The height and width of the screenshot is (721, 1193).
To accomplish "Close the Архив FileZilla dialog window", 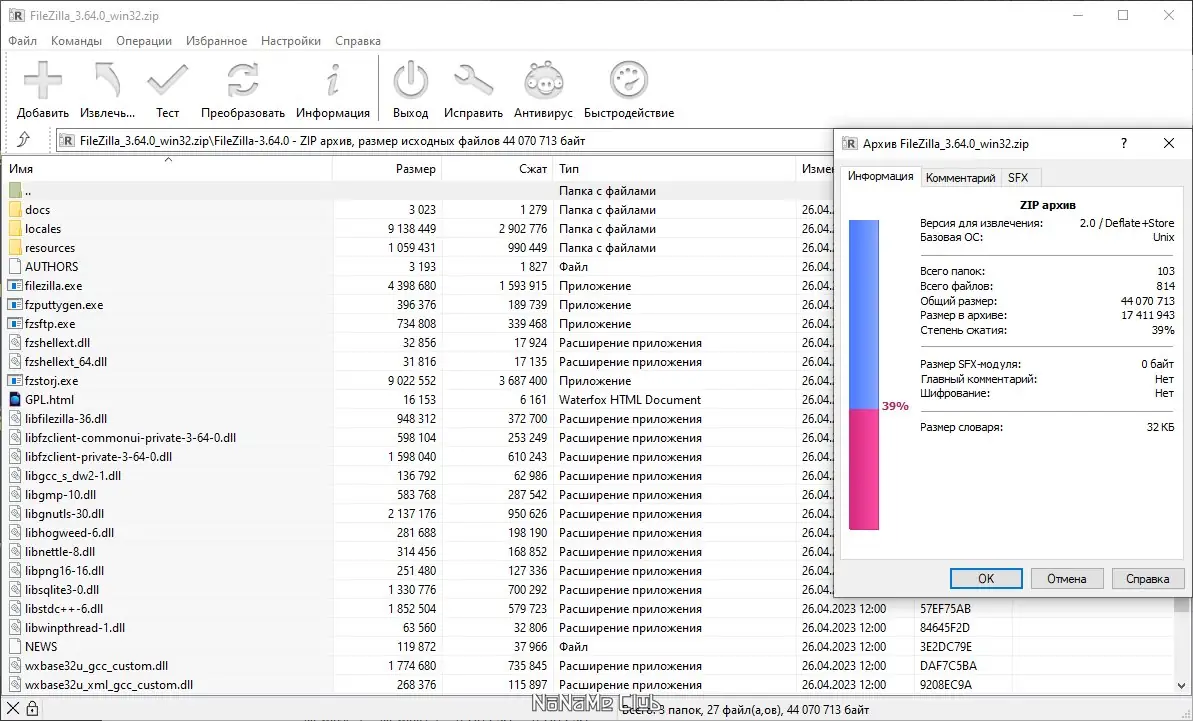I will pos(1169,143).
